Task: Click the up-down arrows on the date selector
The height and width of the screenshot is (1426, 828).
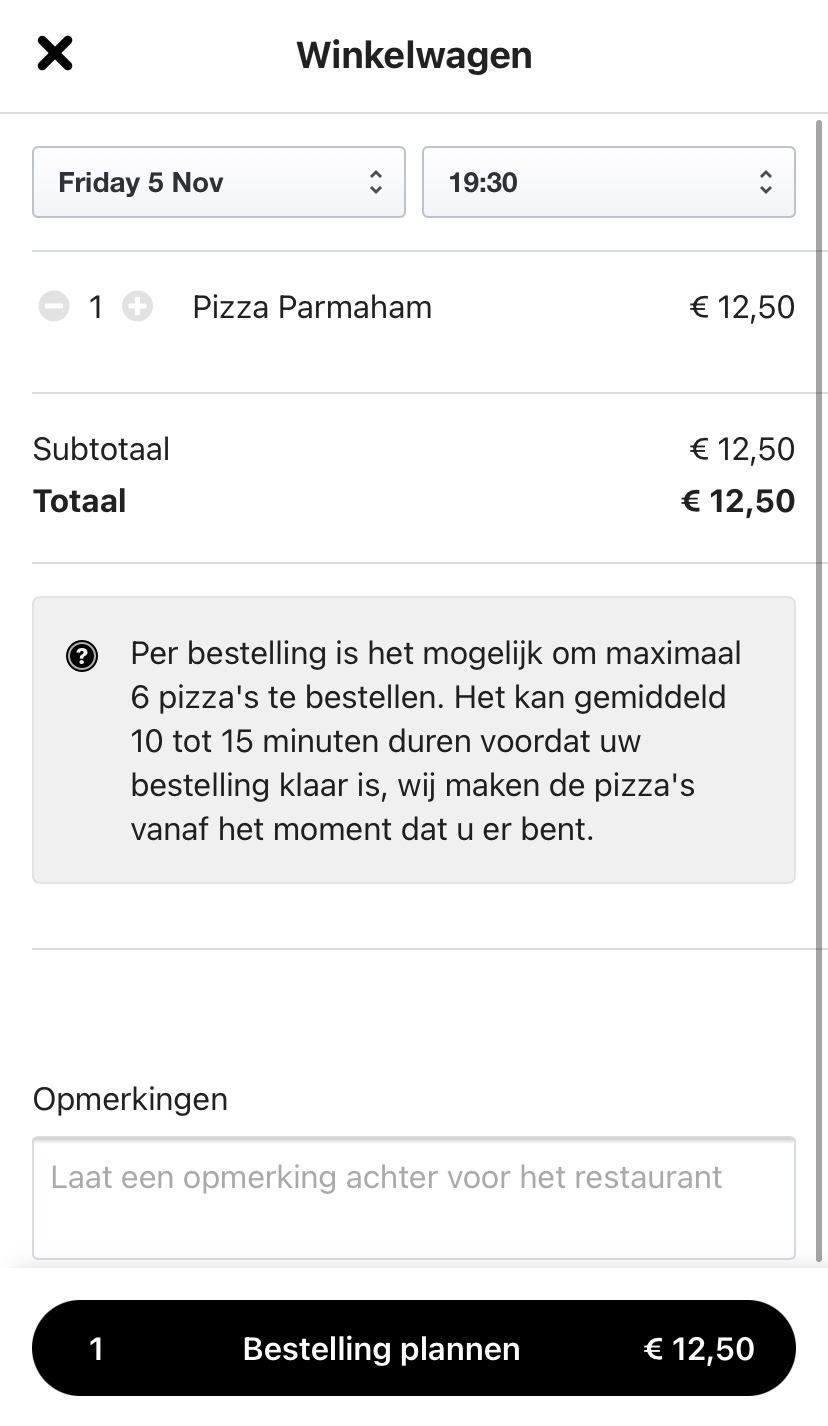Action: click(x=375, y=182)
